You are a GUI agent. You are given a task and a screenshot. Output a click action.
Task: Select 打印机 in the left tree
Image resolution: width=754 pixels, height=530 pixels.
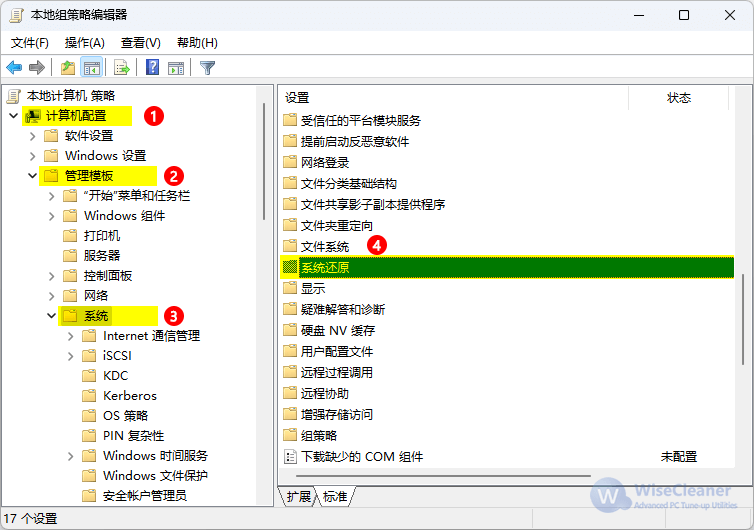click(x=101, y=236)
